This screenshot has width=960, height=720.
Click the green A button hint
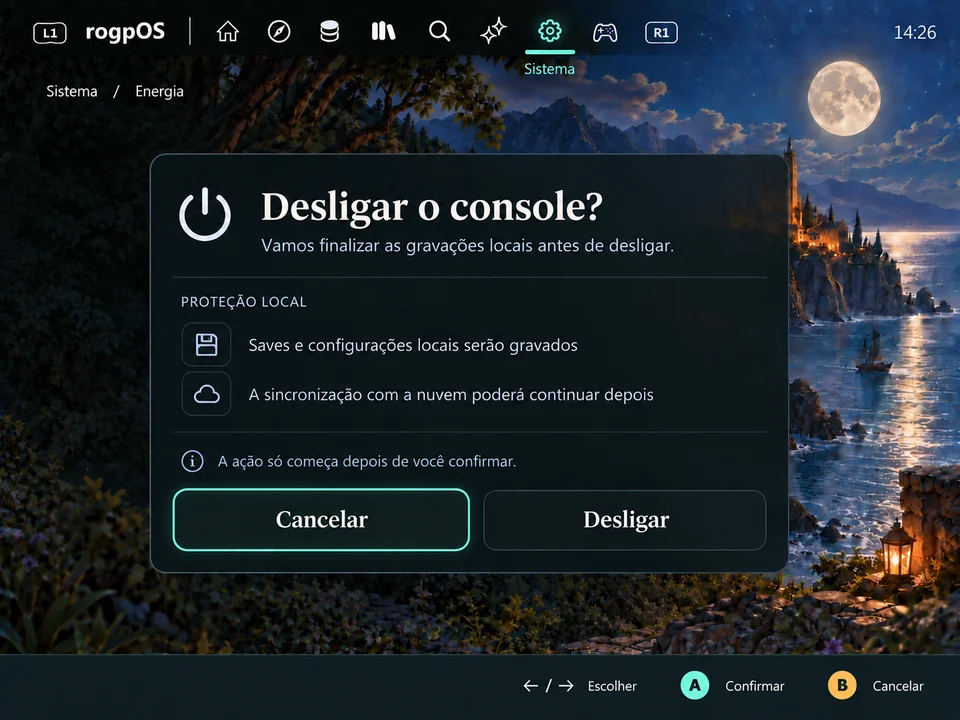(x=695, y=685)
